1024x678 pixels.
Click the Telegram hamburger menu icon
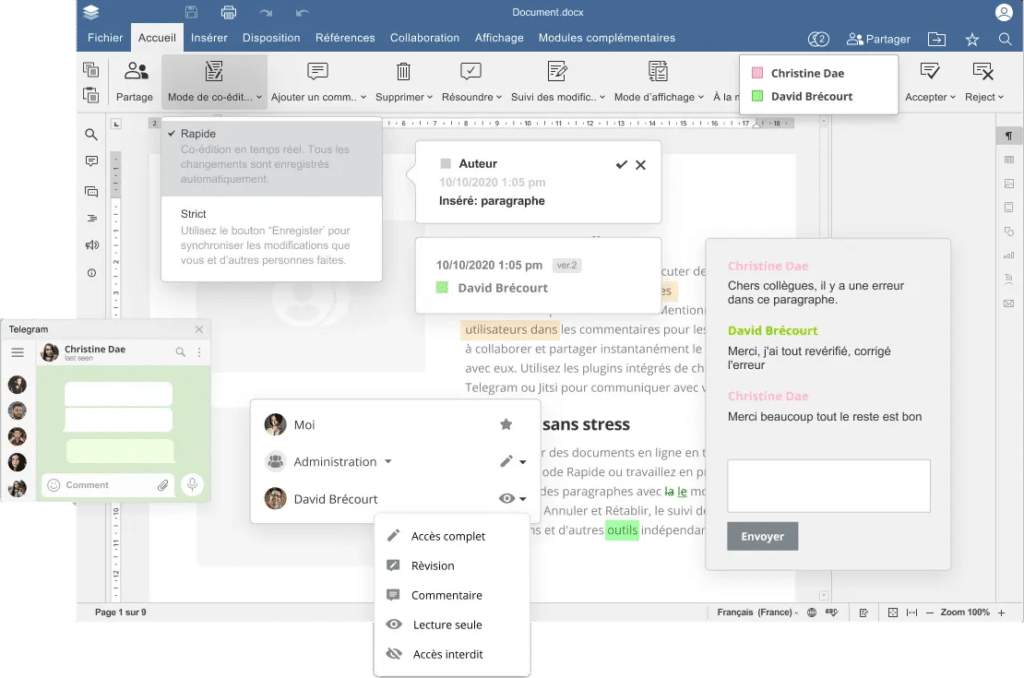point(18,353)
